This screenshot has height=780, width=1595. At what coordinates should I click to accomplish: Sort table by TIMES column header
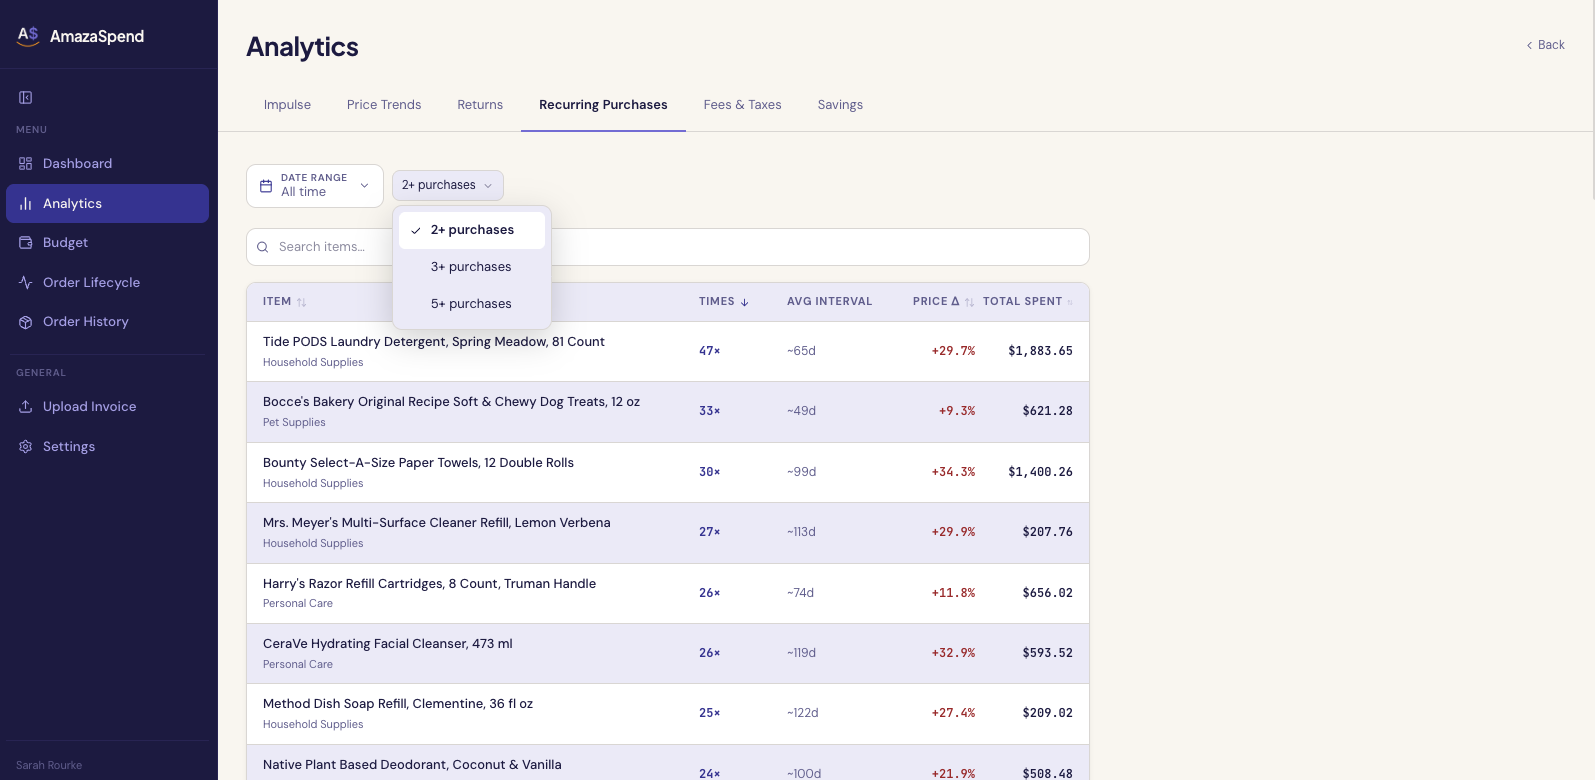click(724, 301)
